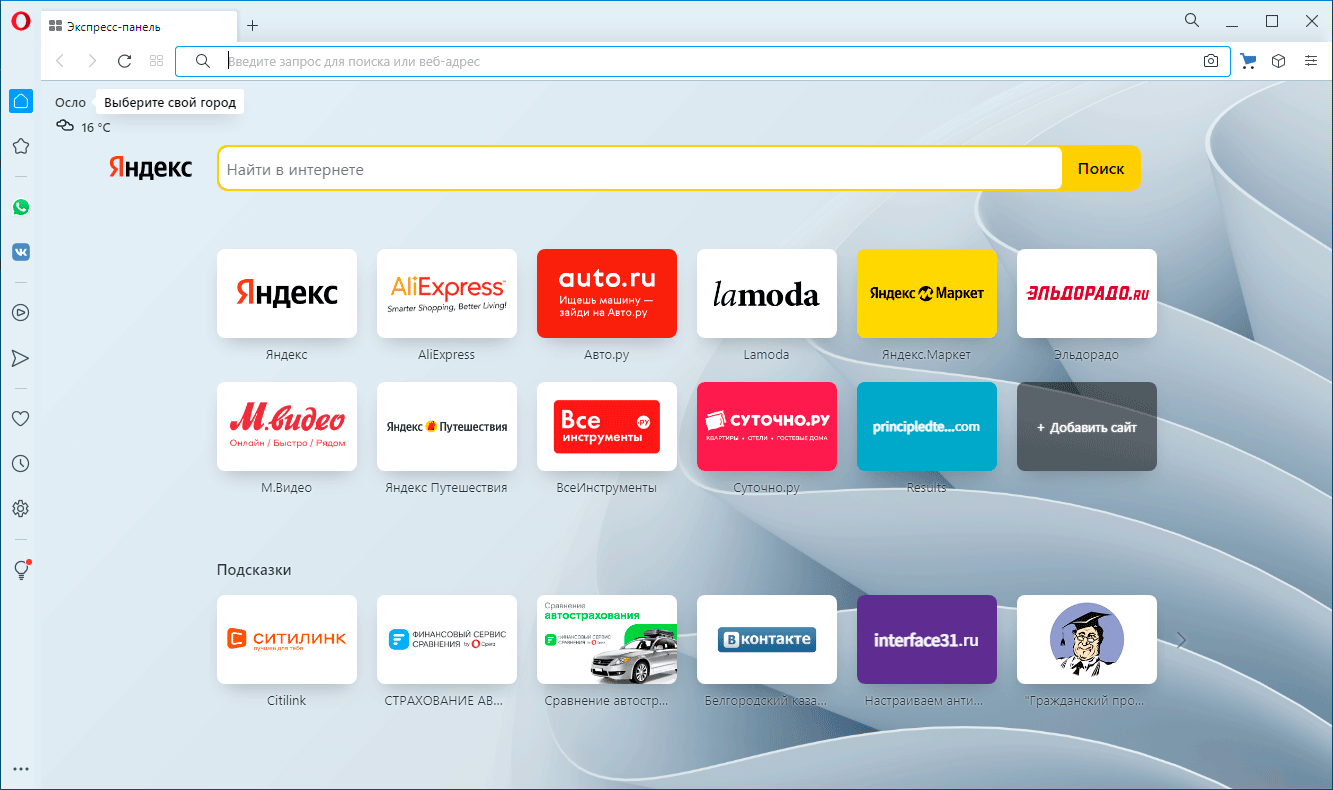Switch to the Экспресс-панель tab

click(x=139, y=26)
